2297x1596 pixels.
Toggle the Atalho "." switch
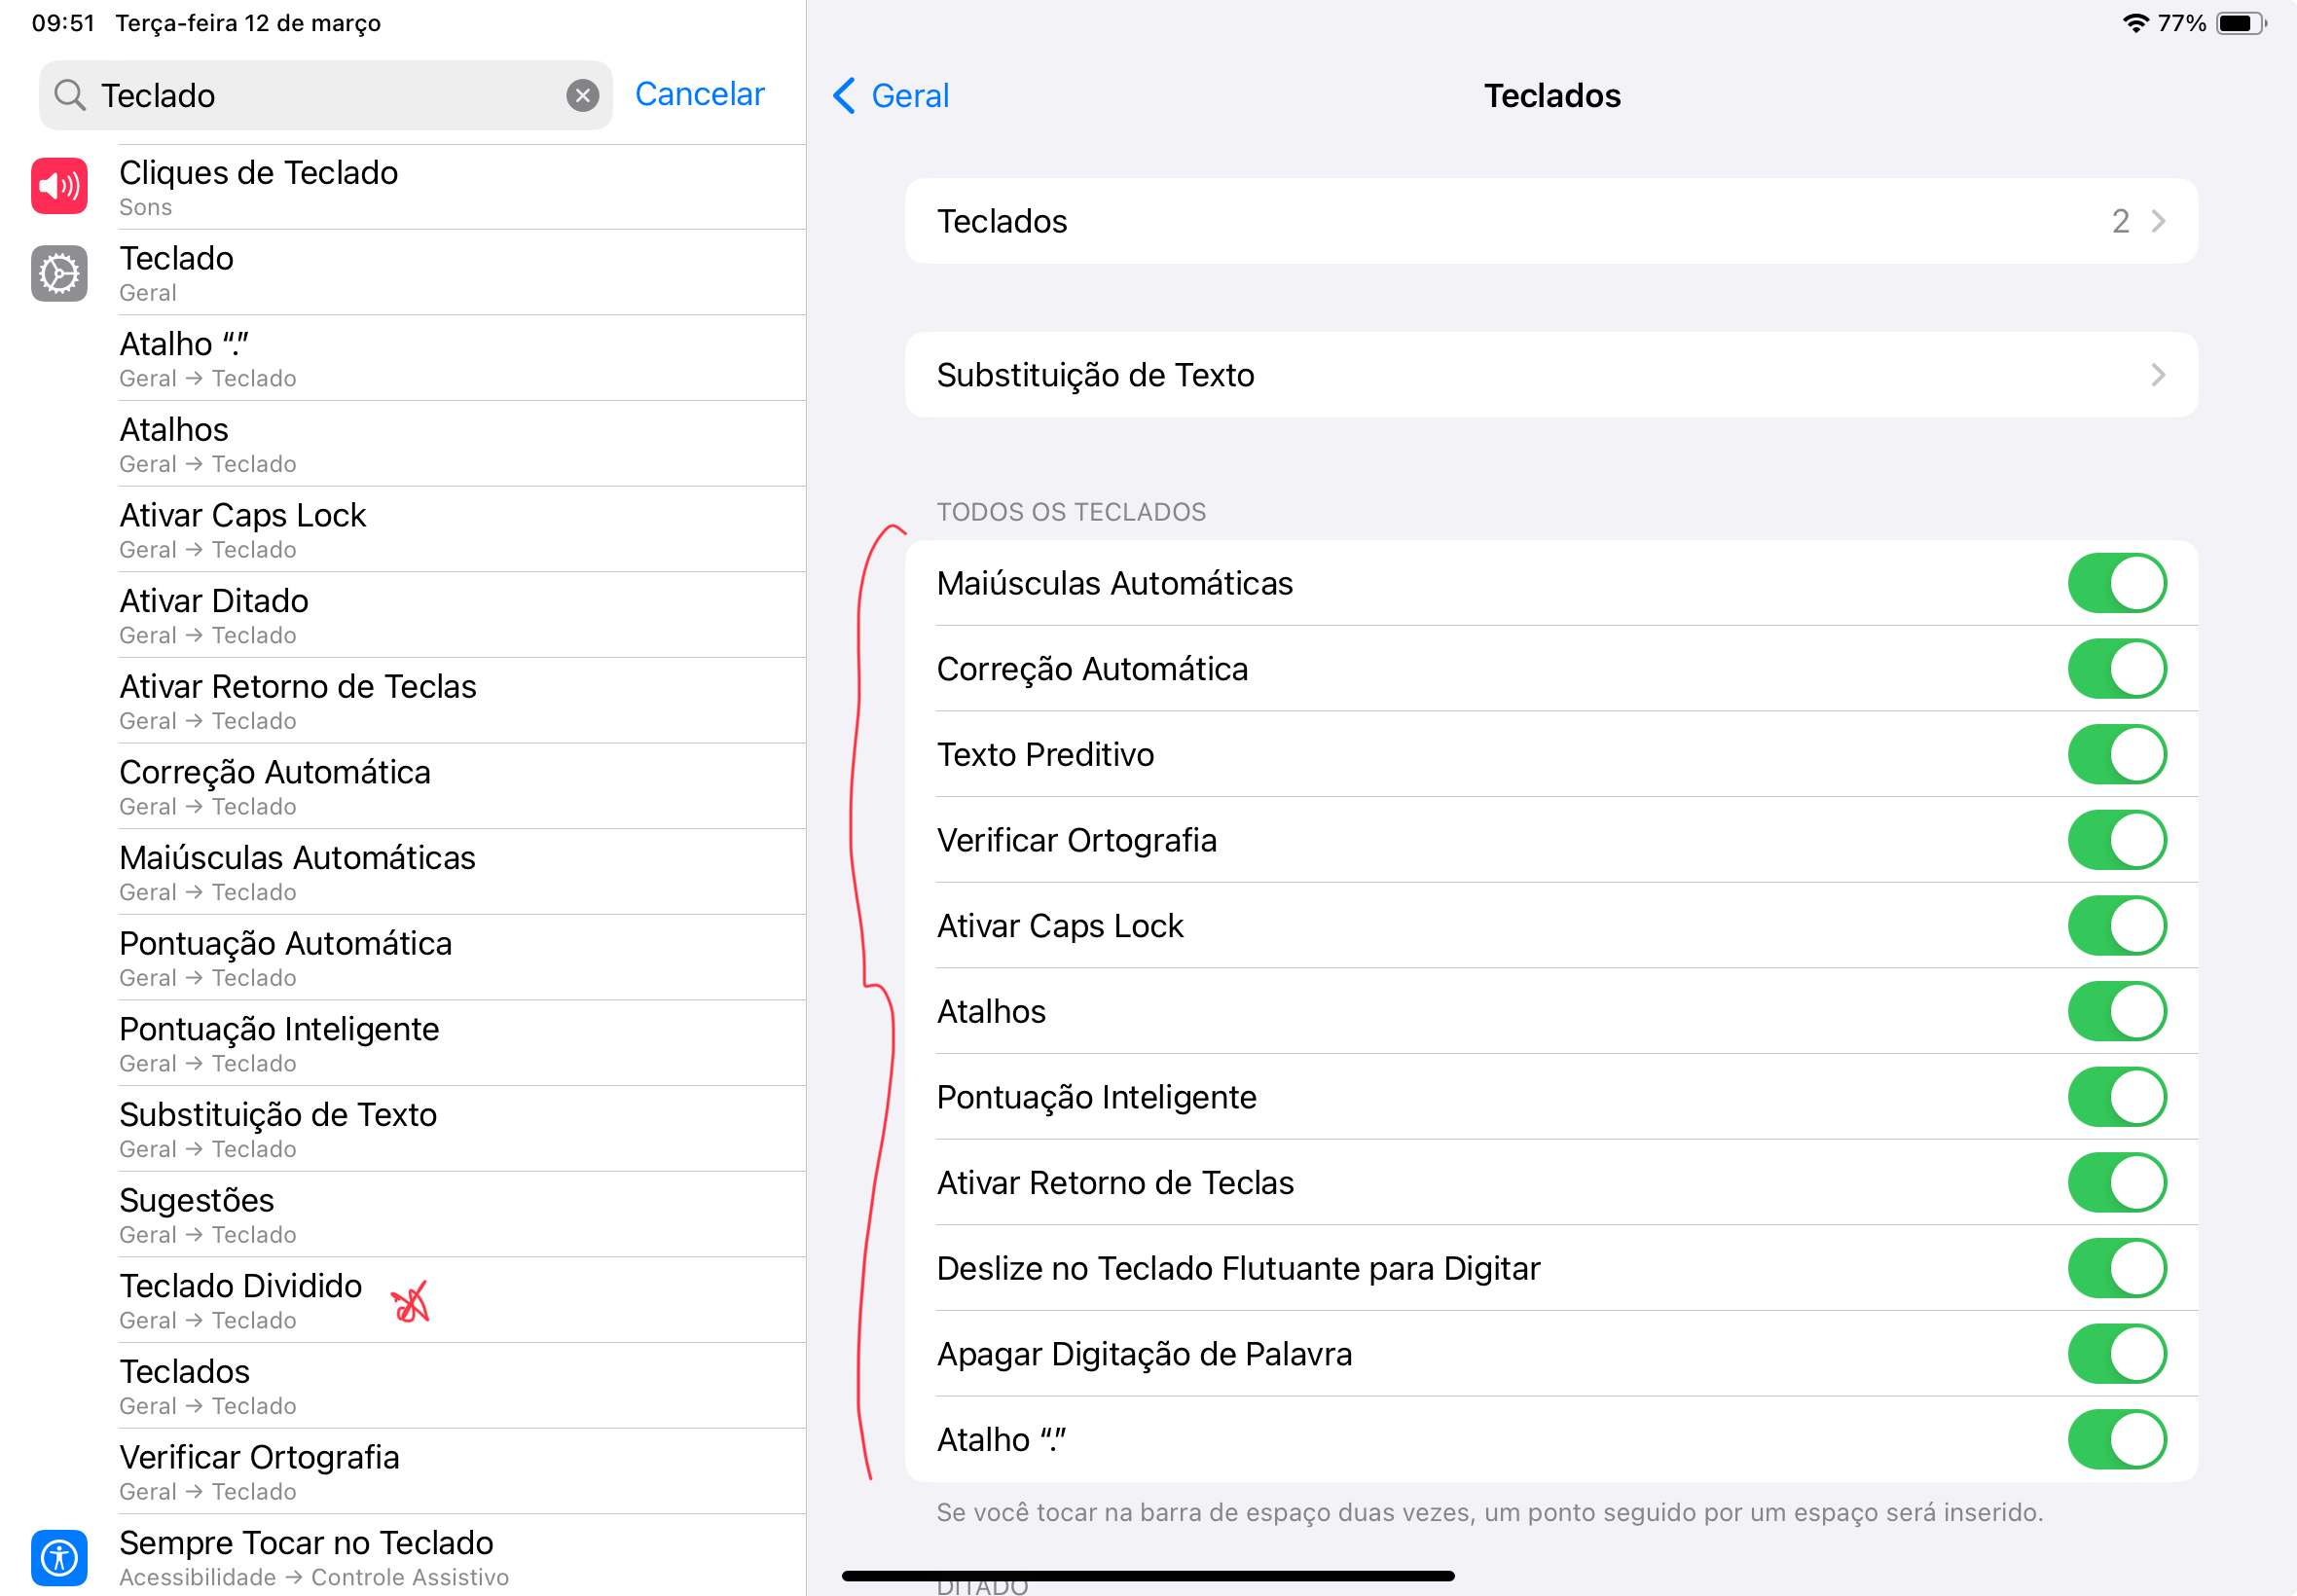tap(2116, 1439)
